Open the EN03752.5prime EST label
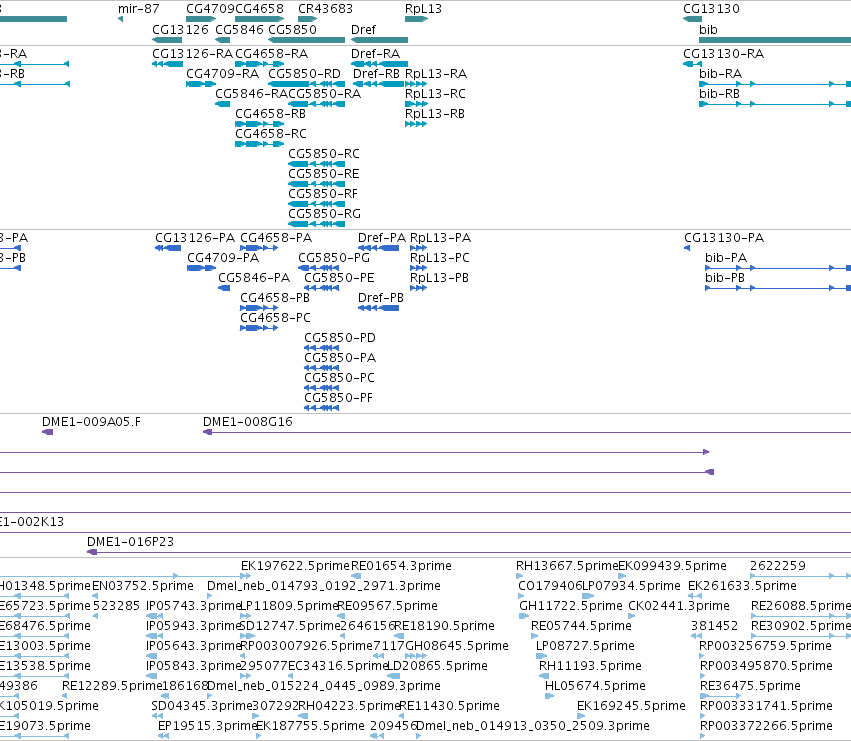 coord(143,586)
